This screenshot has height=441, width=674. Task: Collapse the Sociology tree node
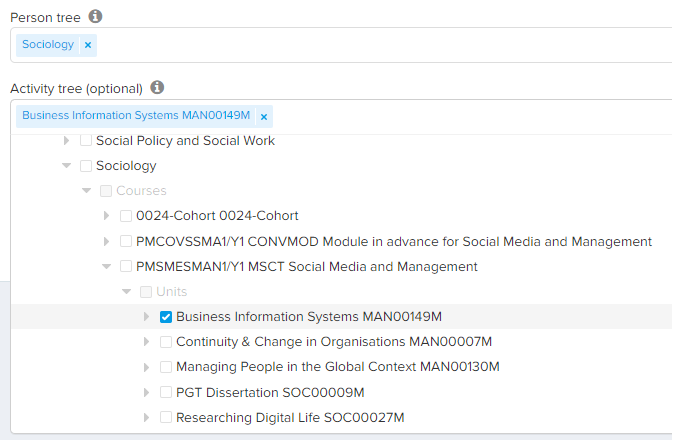(67, 166)
